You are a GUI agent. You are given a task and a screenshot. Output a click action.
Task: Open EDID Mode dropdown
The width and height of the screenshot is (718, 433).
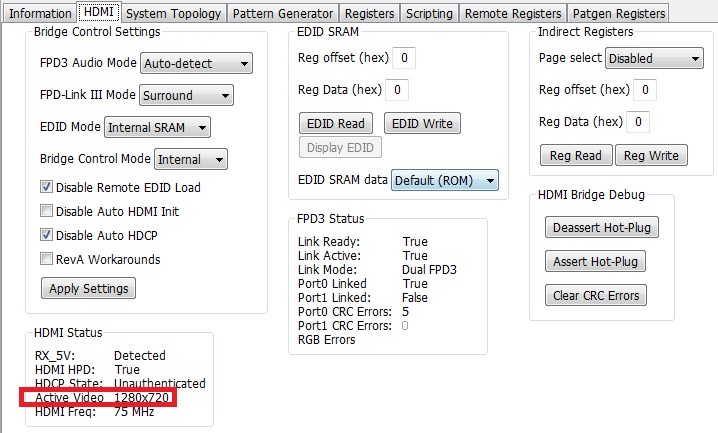point(158,127)
